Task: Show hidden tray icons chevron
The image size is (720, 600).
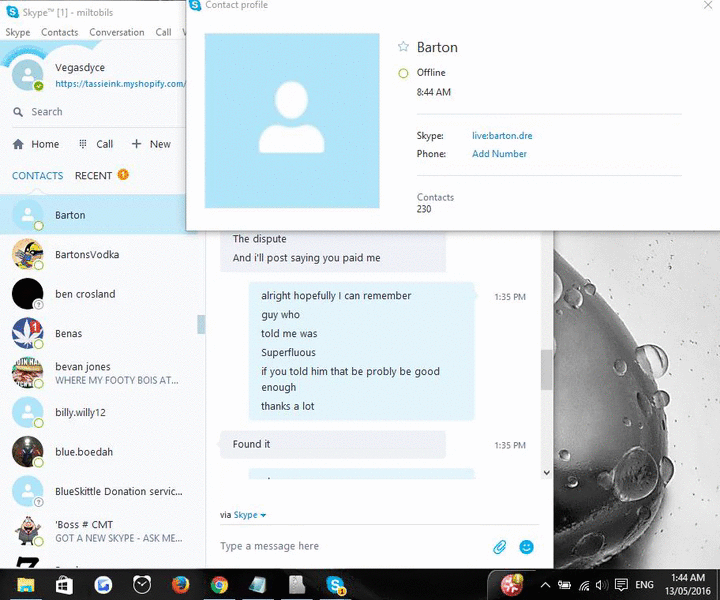Action: point(545,585)
